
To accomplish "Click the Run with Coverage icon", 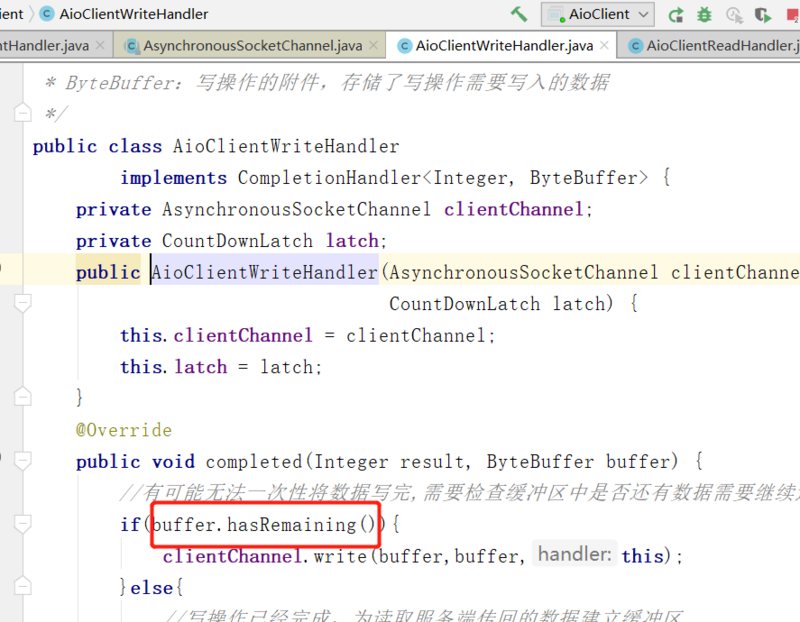I will [x=763, y=15].
